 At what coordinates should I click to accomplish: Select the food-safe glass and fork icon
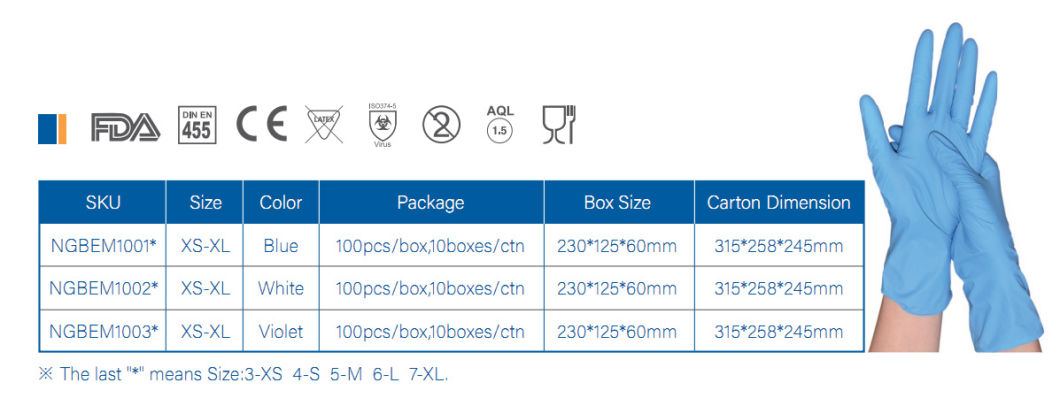click(559, 124)
